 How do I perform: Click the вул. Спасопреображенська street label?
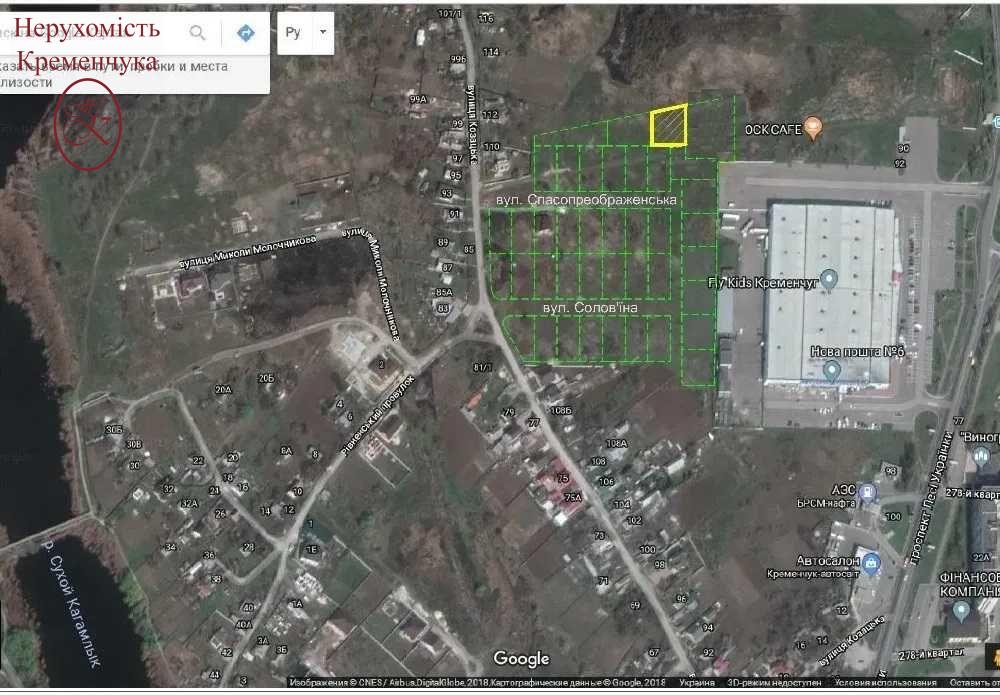[x=587, y=200]
